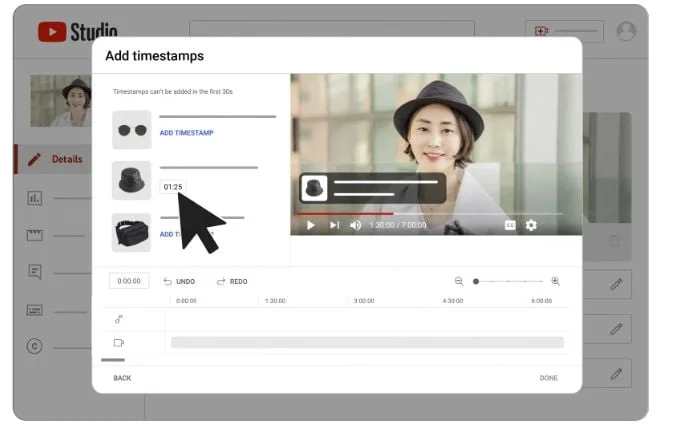Click the BACK button in dialog
This screenshot has height=435, width=687.
tap(122, 378)
